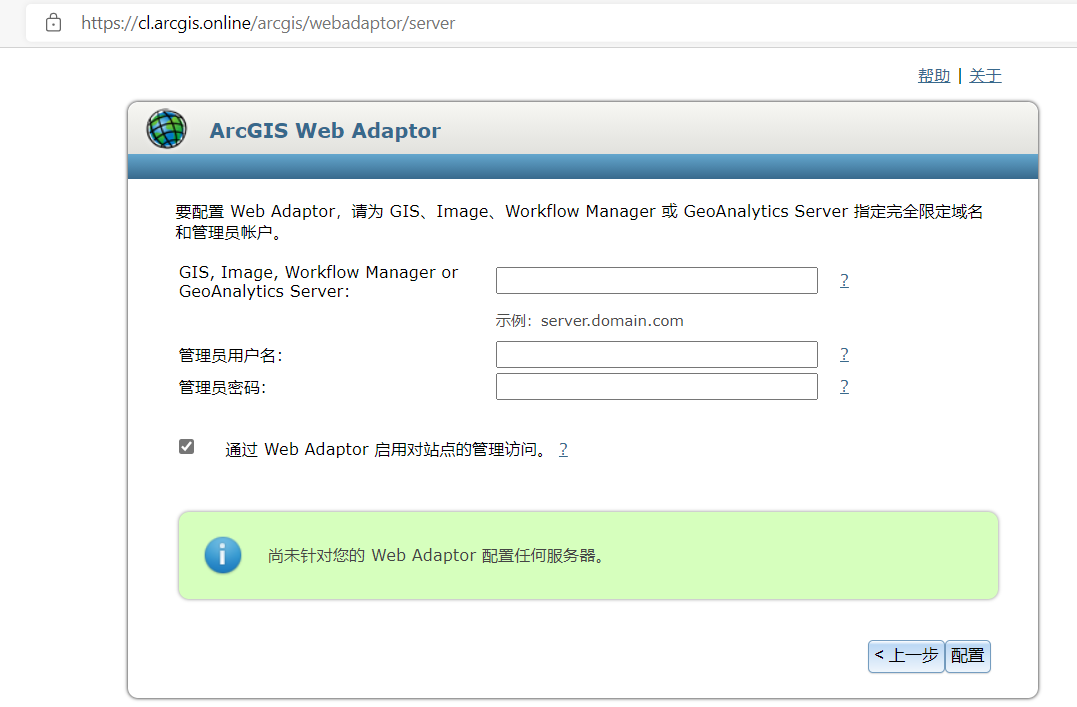
Task: Click the blue info icon in the banner
Action: click(x=222, y=555)
